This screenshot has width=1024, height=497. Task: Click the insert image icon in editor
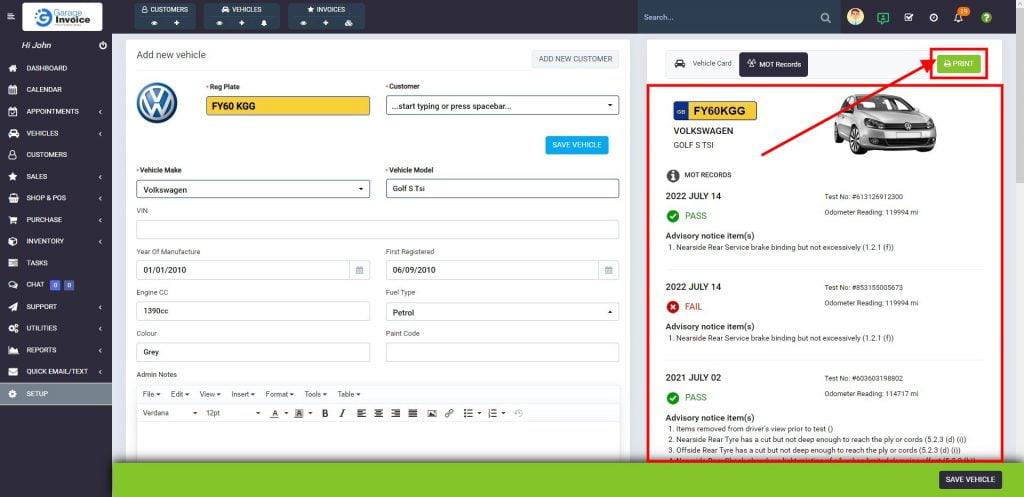point(432,413)
